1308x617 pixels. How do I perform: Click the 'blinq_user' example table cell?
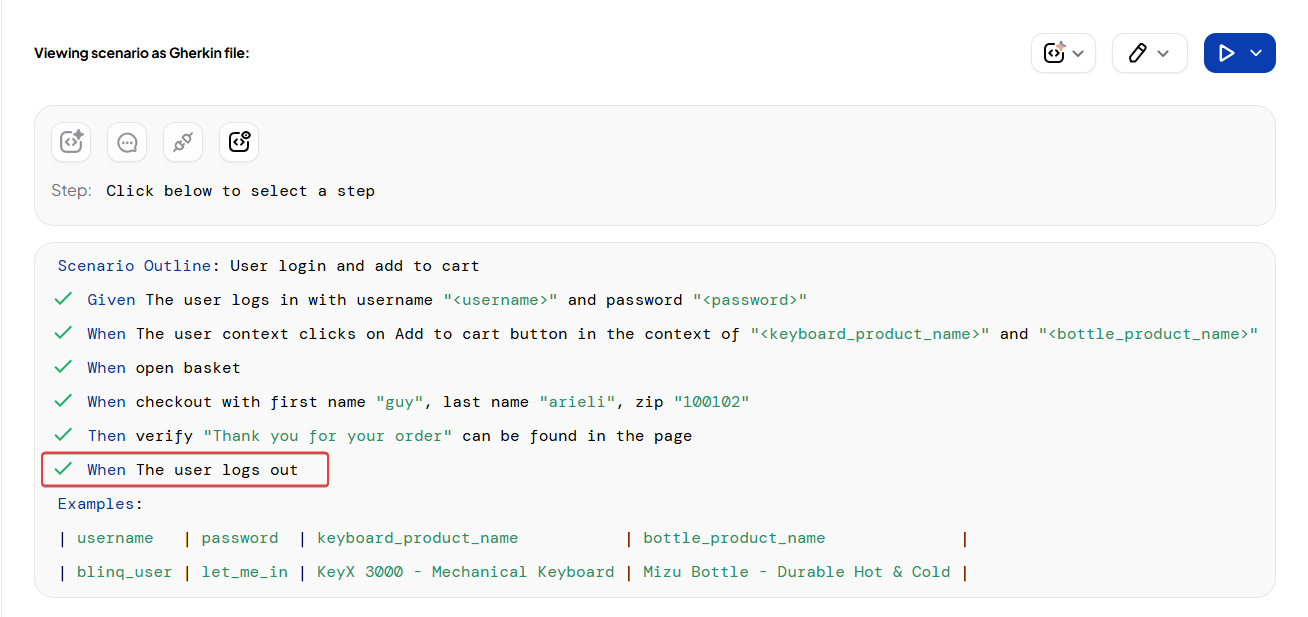124,572
